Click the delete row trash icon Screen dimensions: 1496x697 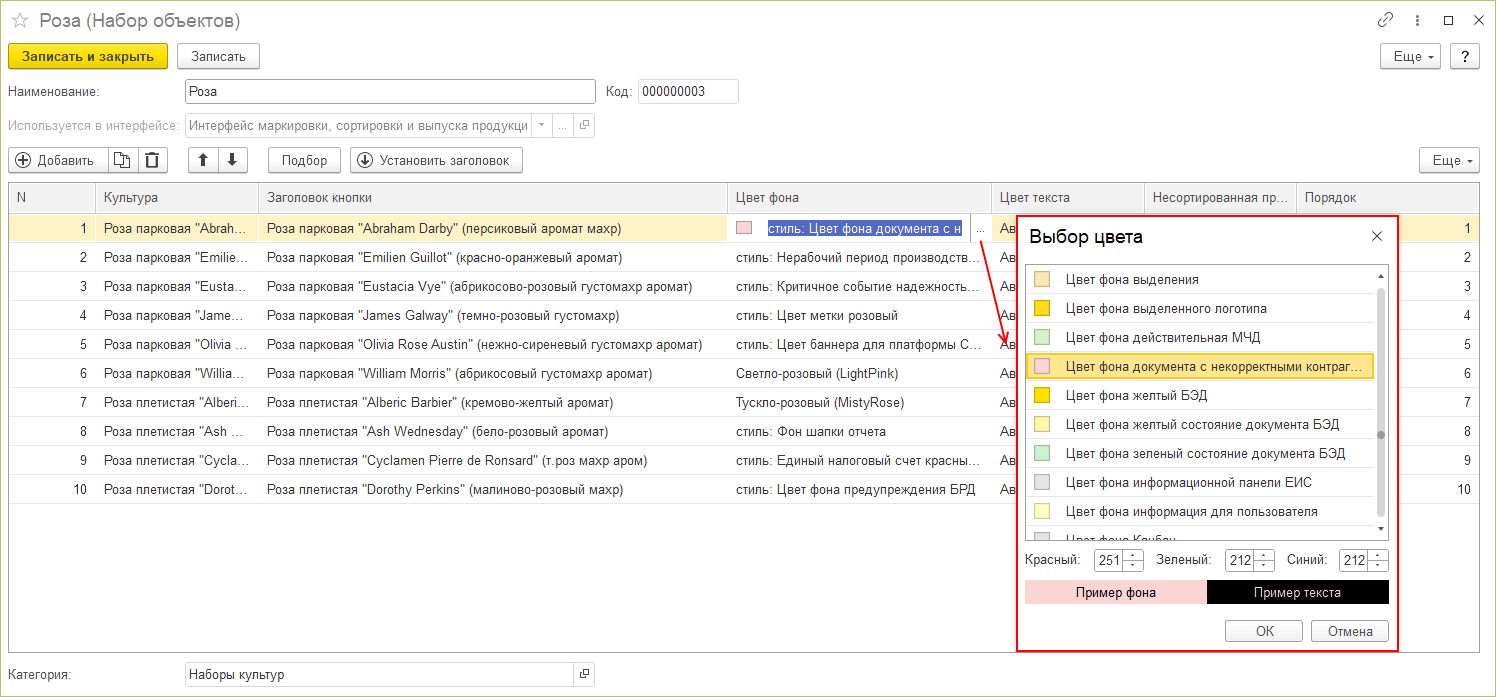tap(151, 160)
